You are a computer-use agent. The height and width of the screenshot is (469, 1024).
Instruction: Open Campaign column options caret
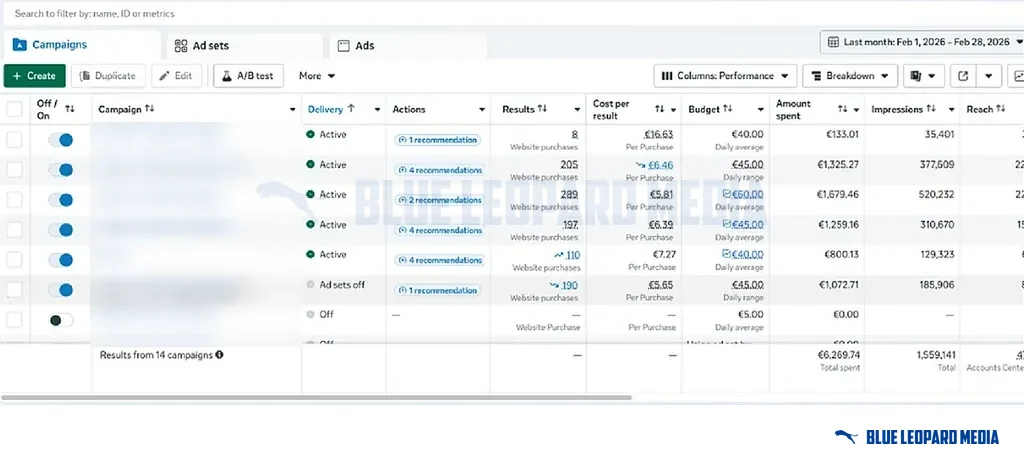click(292, 110)
